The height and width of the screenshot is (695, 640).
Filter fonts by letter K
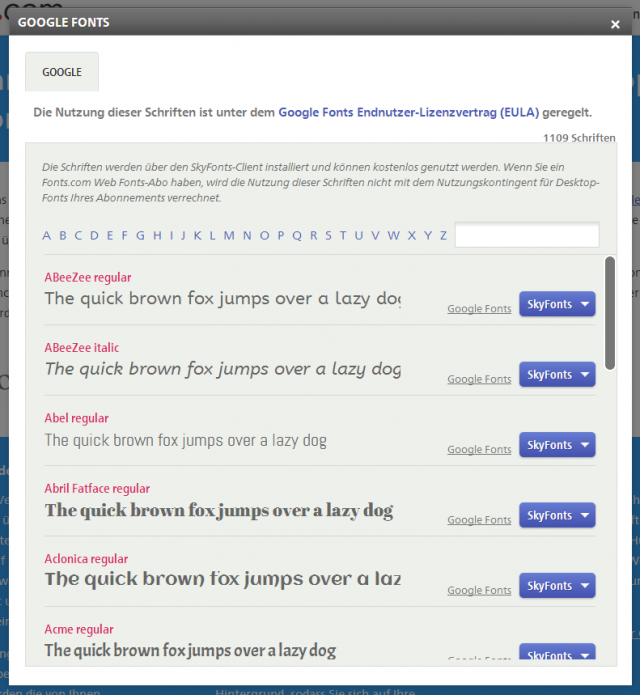[198, 235]
